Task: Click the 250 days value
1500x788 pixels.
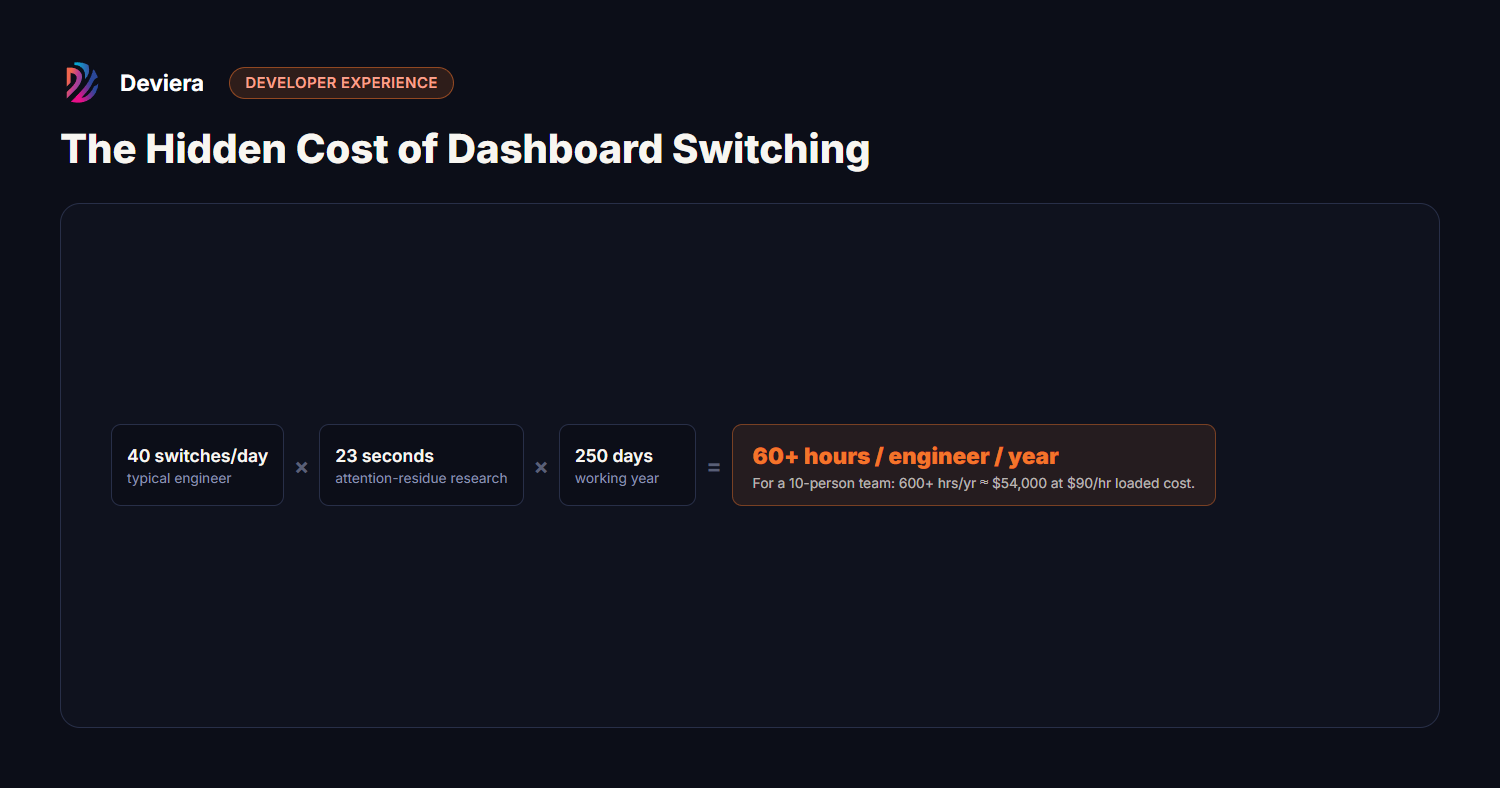Action: (614, 456)
